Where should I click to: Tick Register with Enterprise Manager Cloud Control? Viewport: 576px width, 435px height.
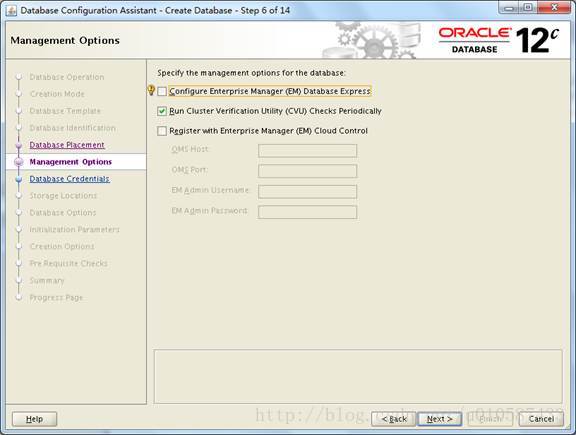(x=162, y=131)
